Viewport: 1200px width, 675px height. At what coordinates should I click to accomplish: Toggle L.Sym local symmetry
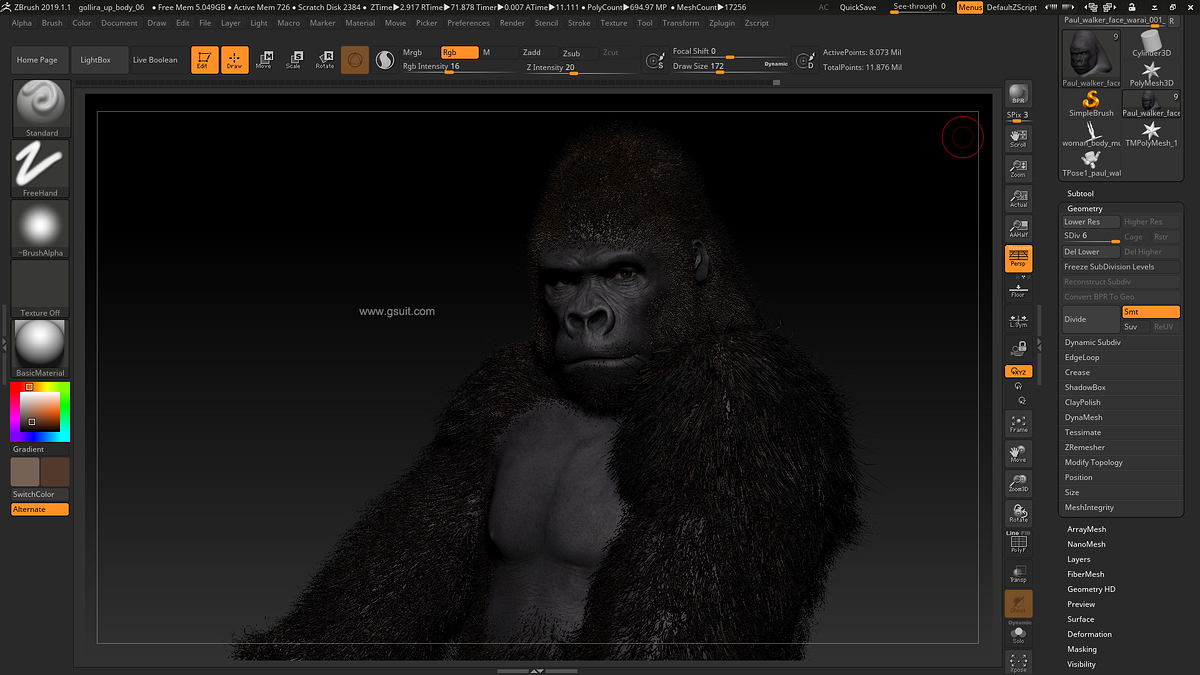pyautogui.click(x=1018, y=320)
